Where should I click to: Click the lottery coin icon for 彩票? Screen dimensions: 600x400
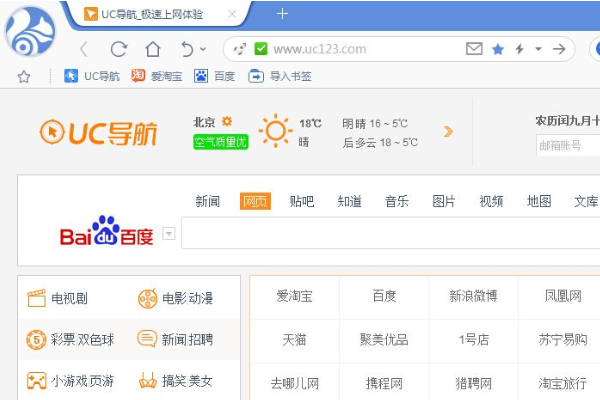[36, 340]
